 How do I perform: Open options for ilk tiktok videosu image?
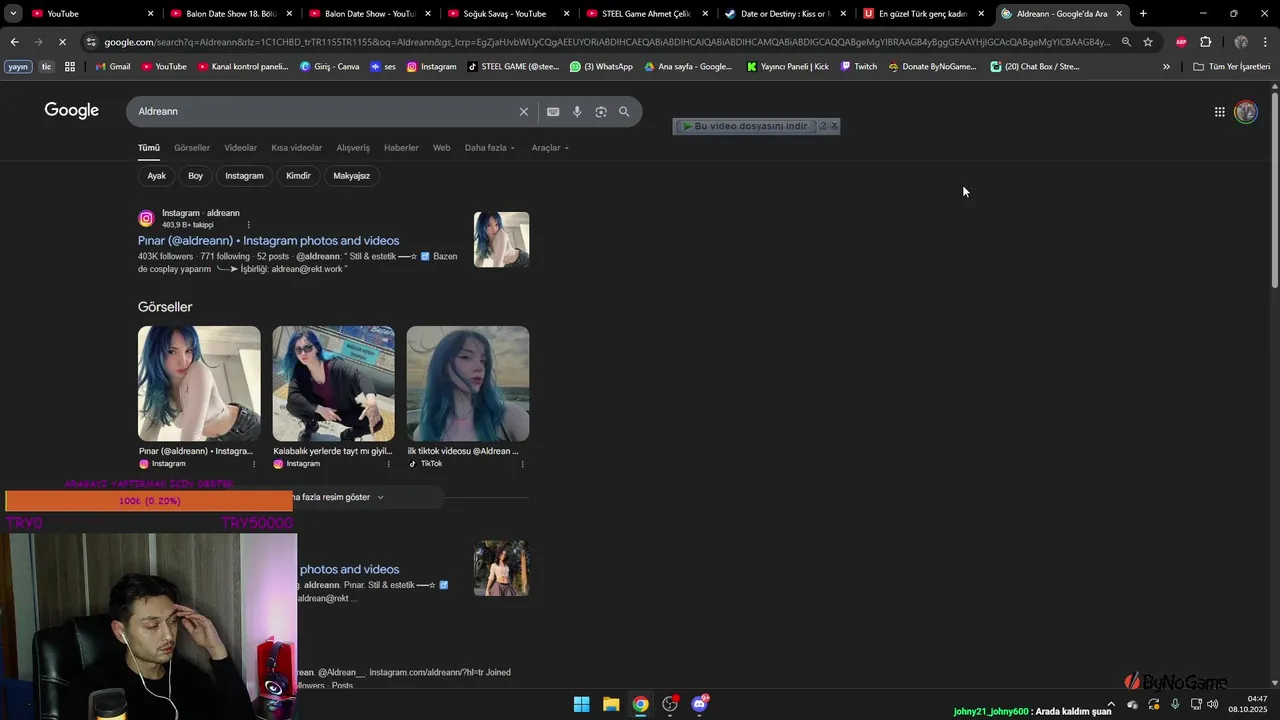(522, 464)
